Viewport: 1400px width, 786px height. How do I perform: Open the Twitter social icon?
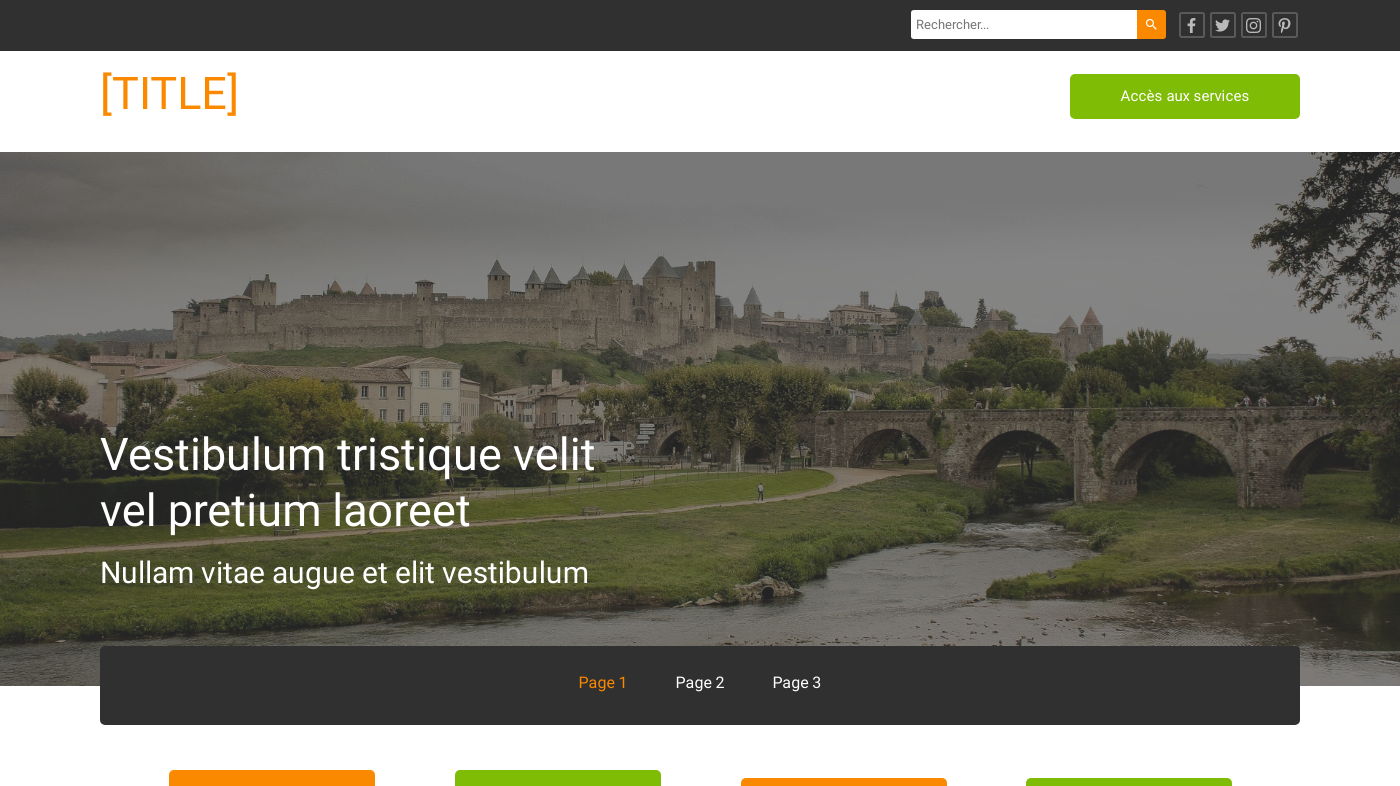point(1222,24)
